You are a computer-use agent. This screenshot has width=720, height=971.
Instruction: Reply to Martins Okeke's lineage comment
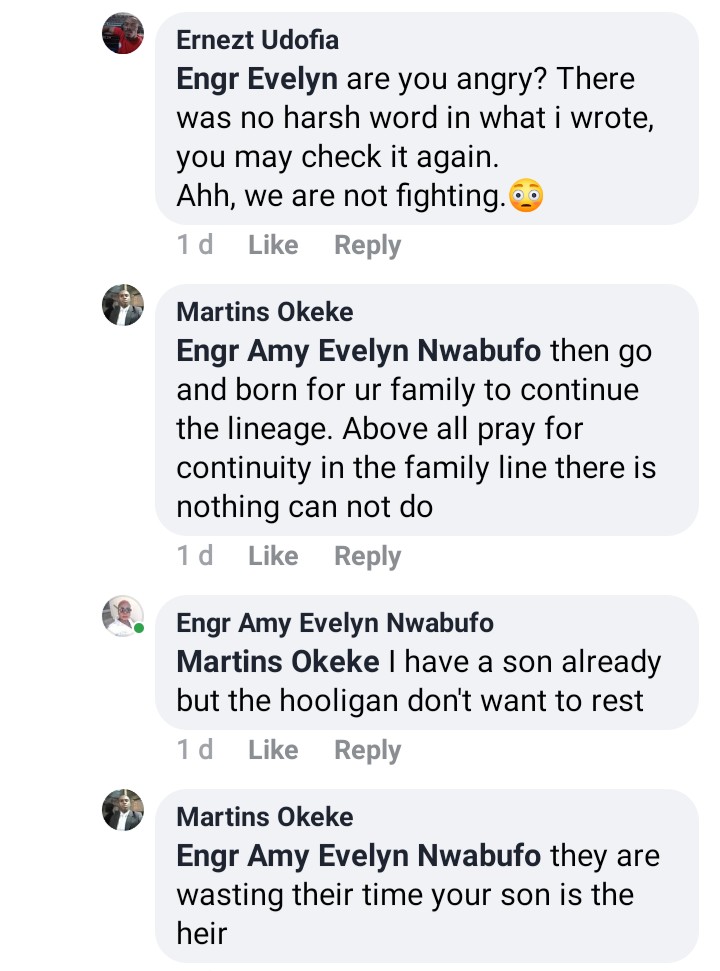click(367, 556)
